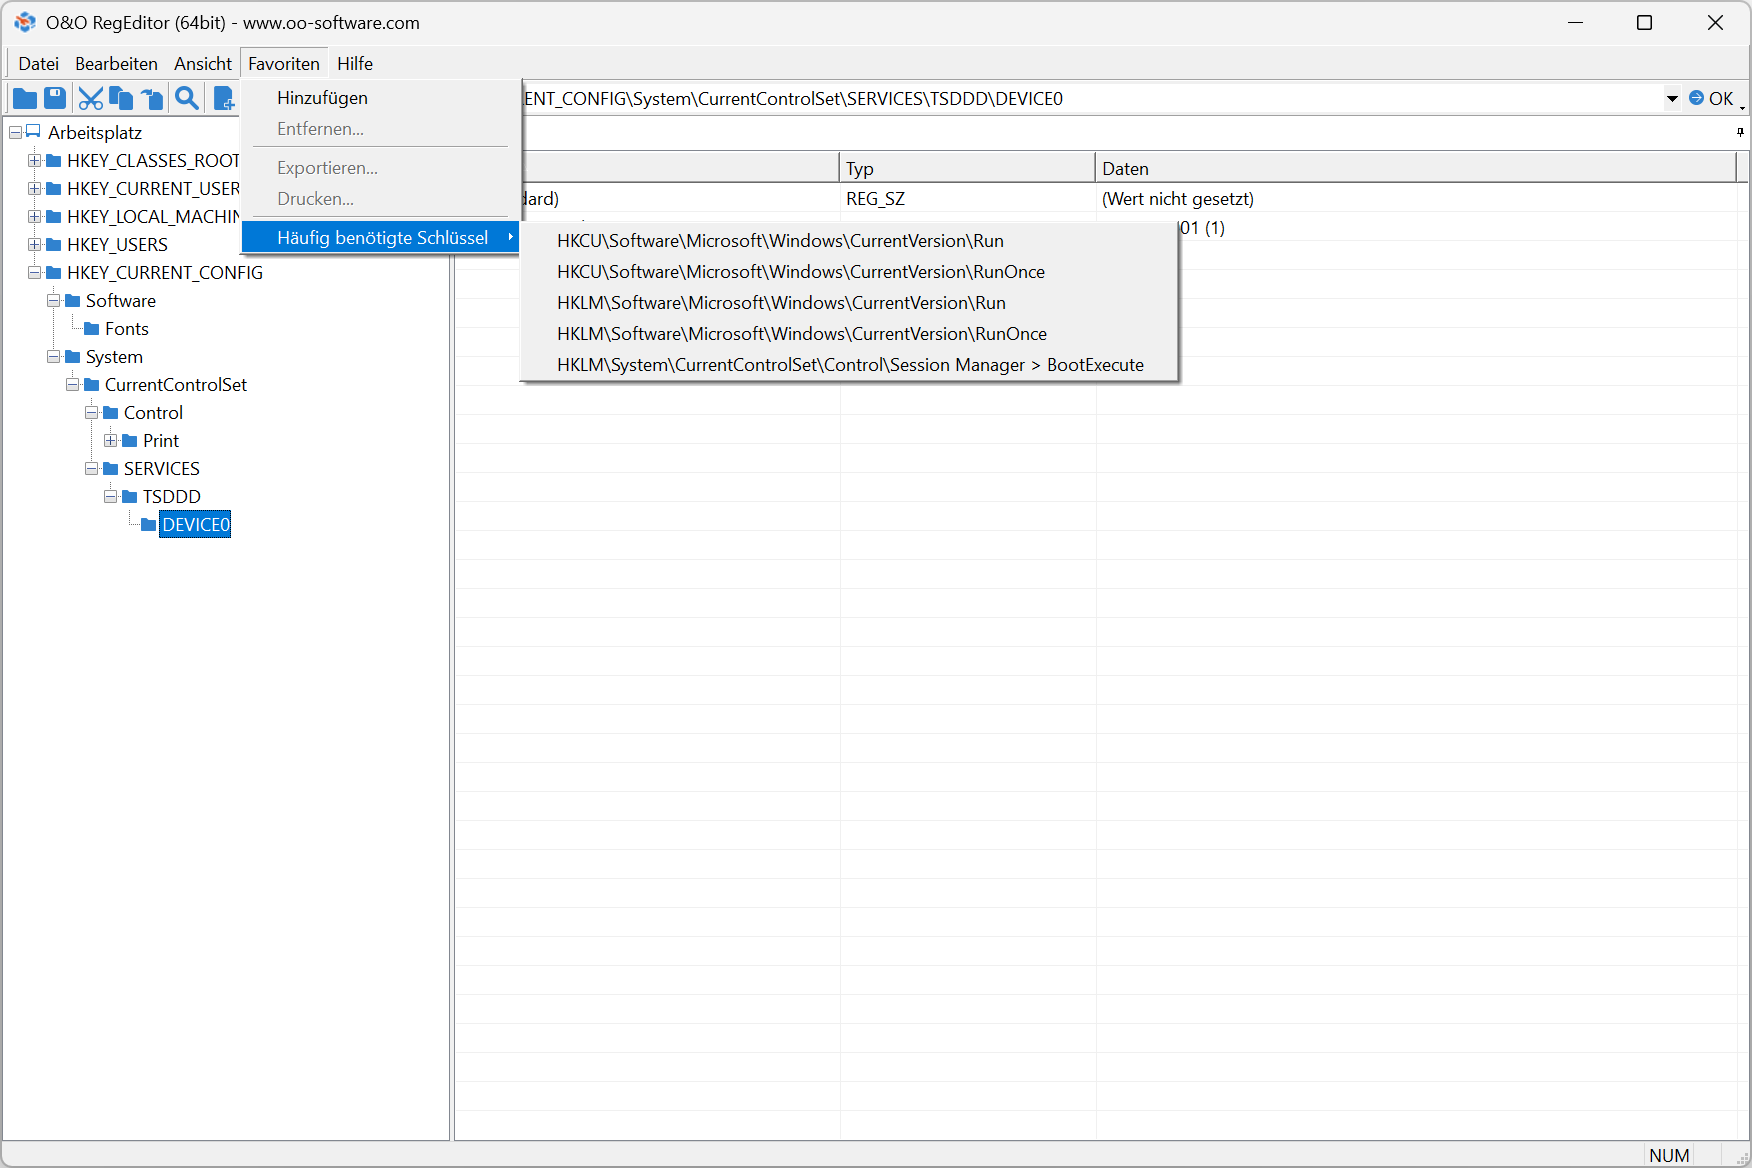Expand the Print key node

(x=111, y=441)
